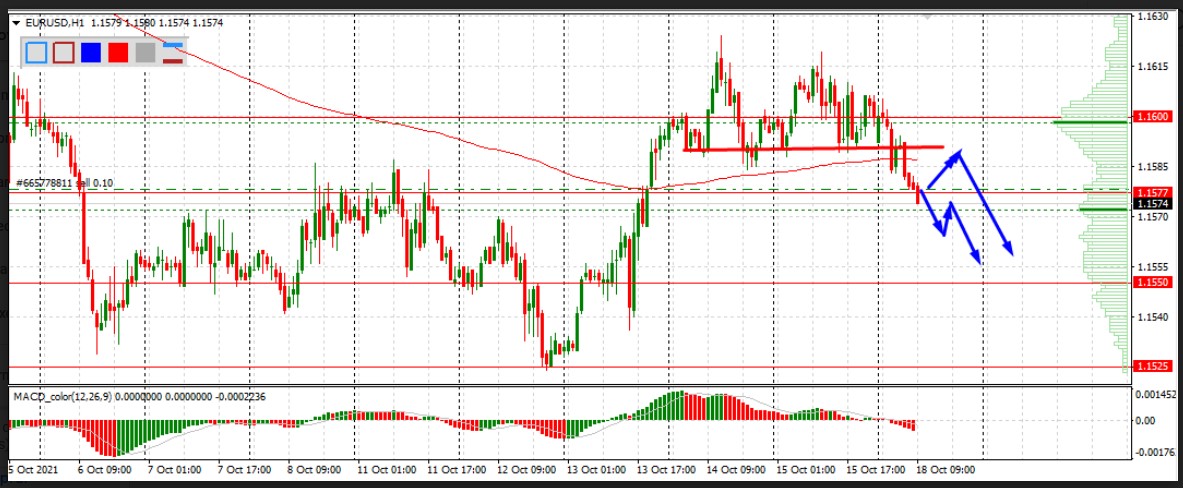The image size is (1183, 488).
Task: Click the blue and red lines icon
Action: click(x=173, y=53)
